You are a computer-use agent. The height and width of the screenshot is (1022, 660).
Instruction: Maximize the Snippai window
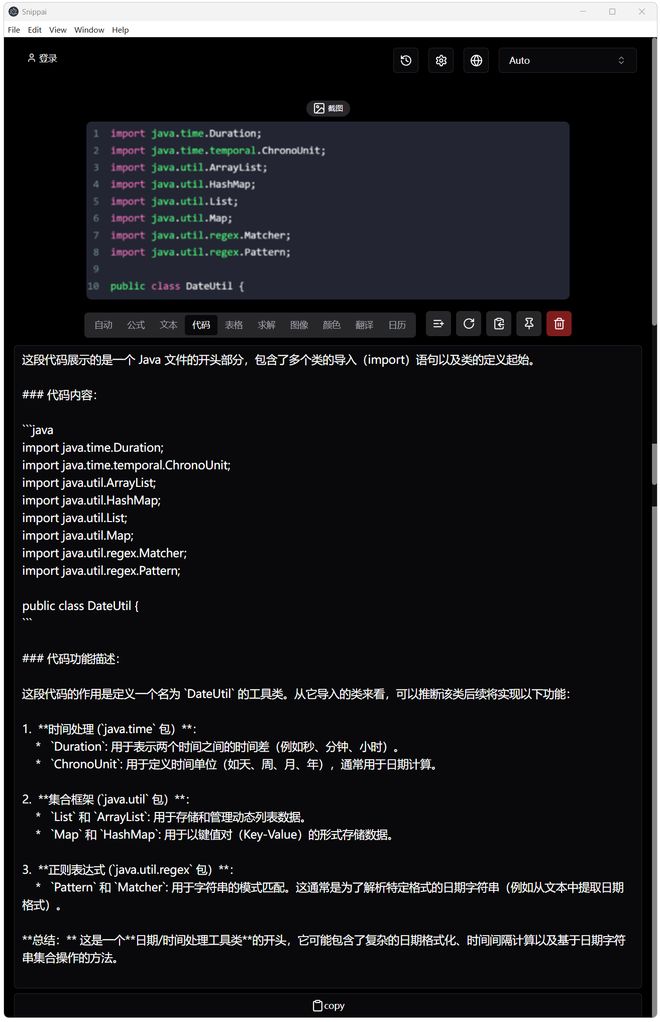(612, 12)
